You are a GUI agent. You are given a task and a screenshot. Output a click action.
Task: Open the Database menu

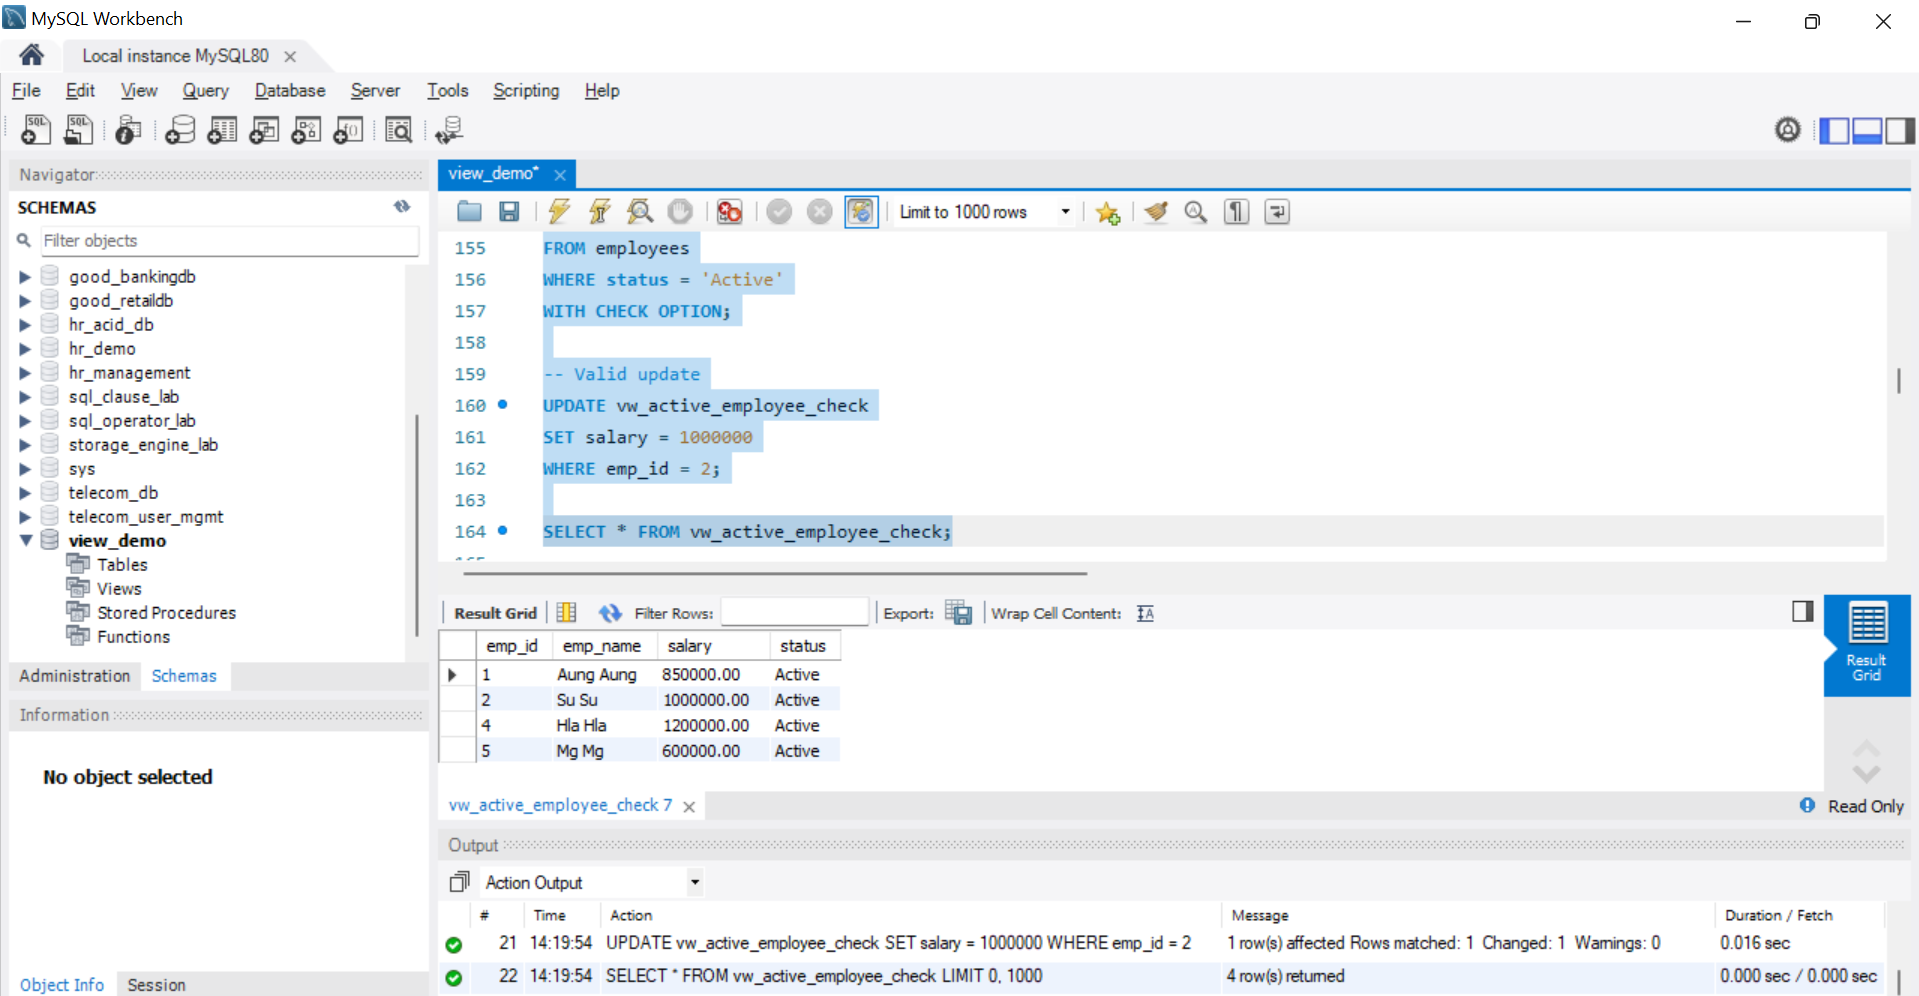point(290,90)
